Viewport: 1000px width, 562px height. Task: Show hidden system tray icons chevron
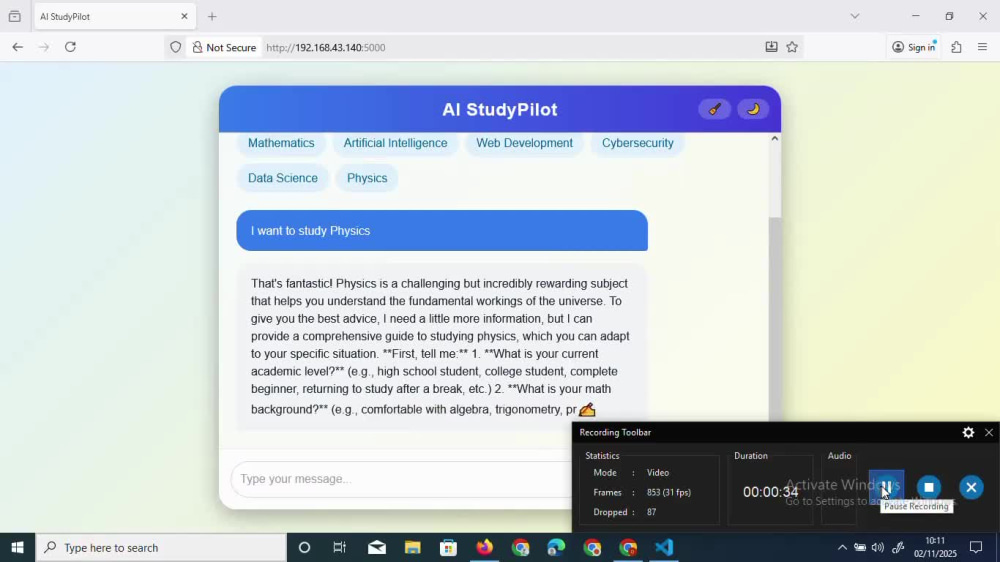(x=842, y=547)
